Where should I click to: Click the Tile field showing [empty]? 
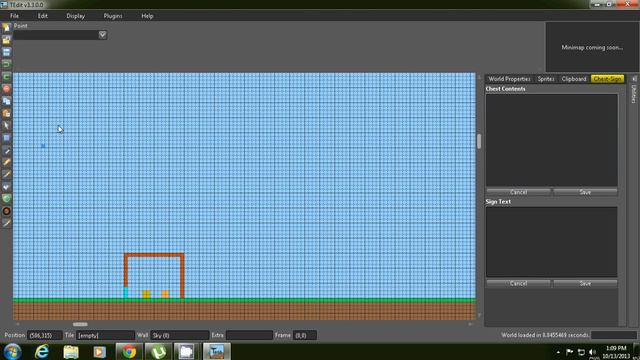tap(105, 335)
